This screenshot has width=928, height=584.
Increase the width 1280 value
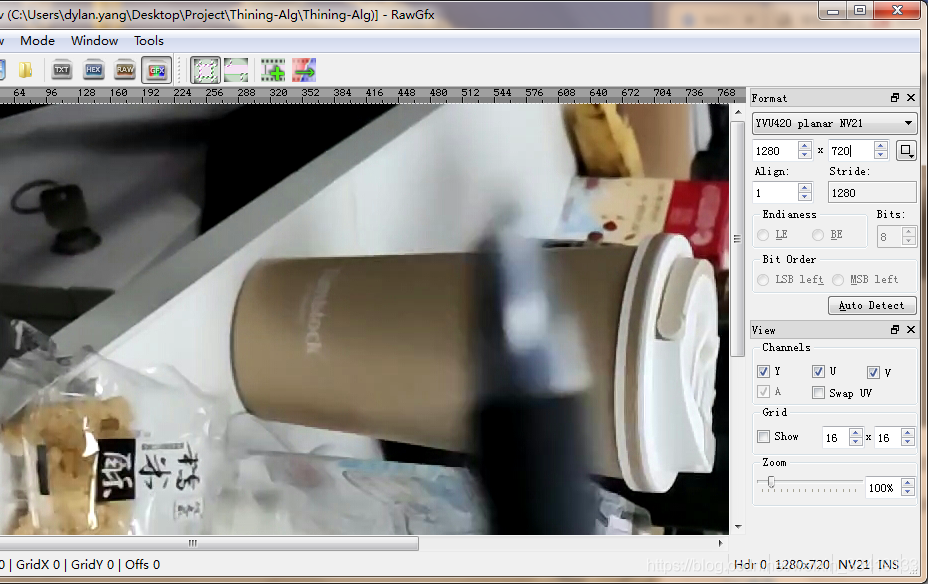pyautogui.click(x=804, y=146)
